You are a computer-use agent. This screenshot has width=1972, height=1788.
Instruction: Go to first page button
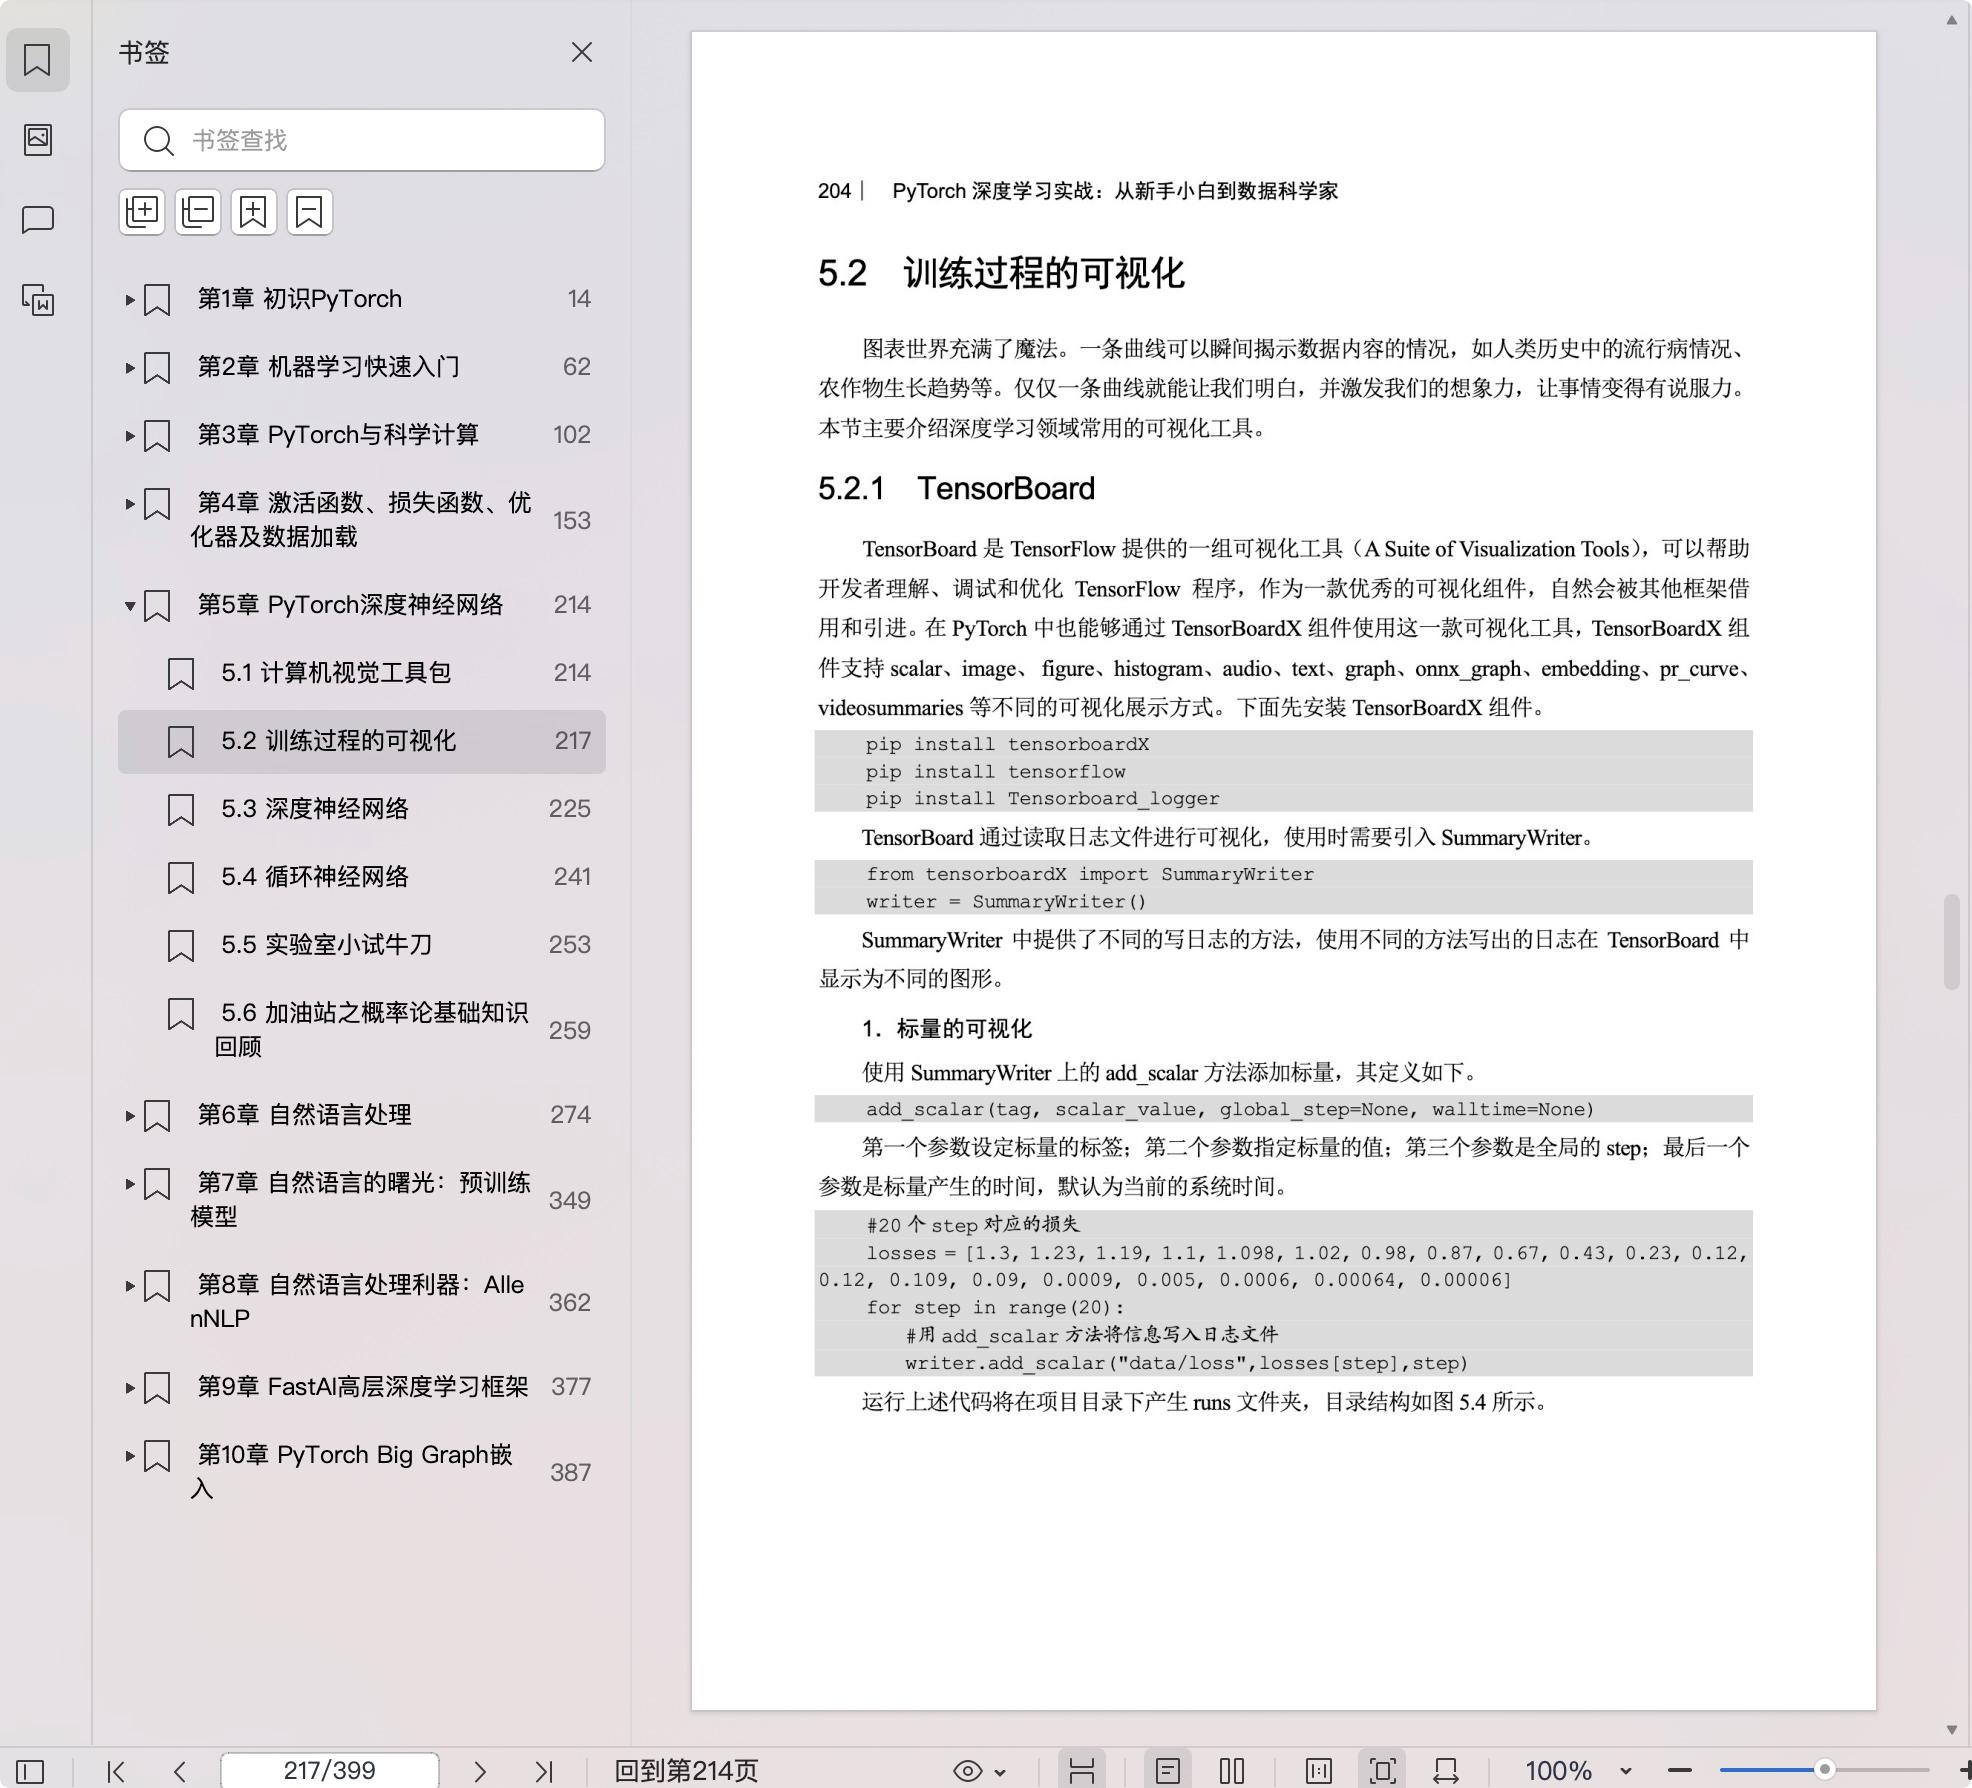point(116,1771)
